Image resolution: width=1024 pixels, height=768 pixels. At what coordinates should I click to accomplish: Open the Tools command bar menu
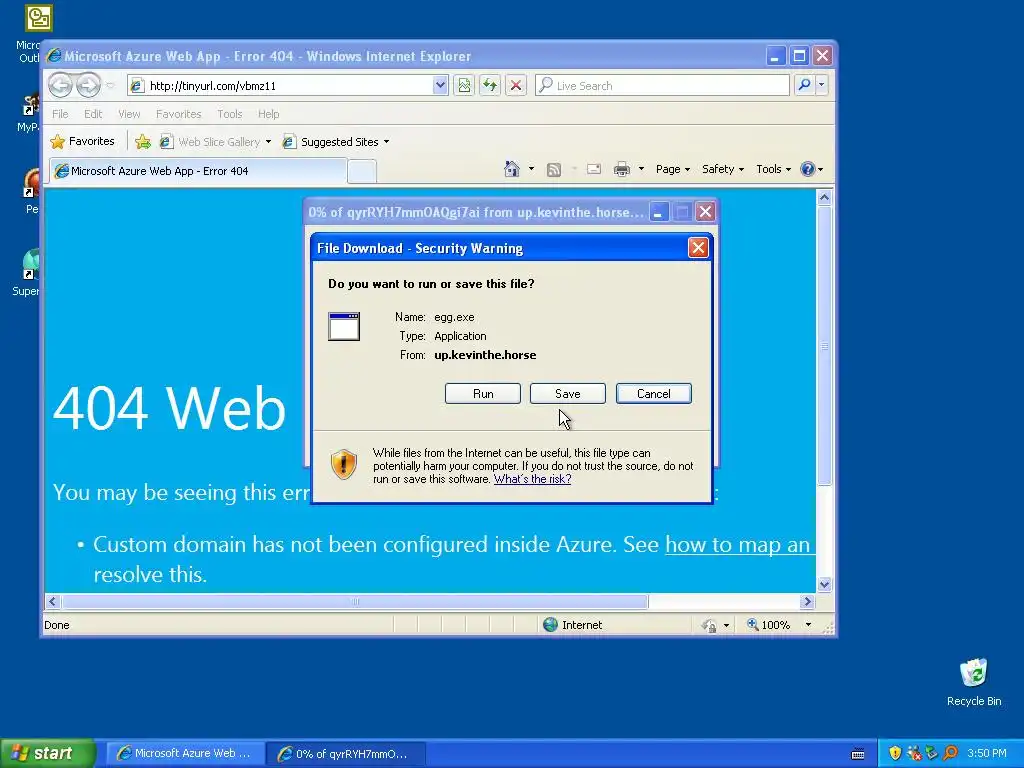point(773,169)
